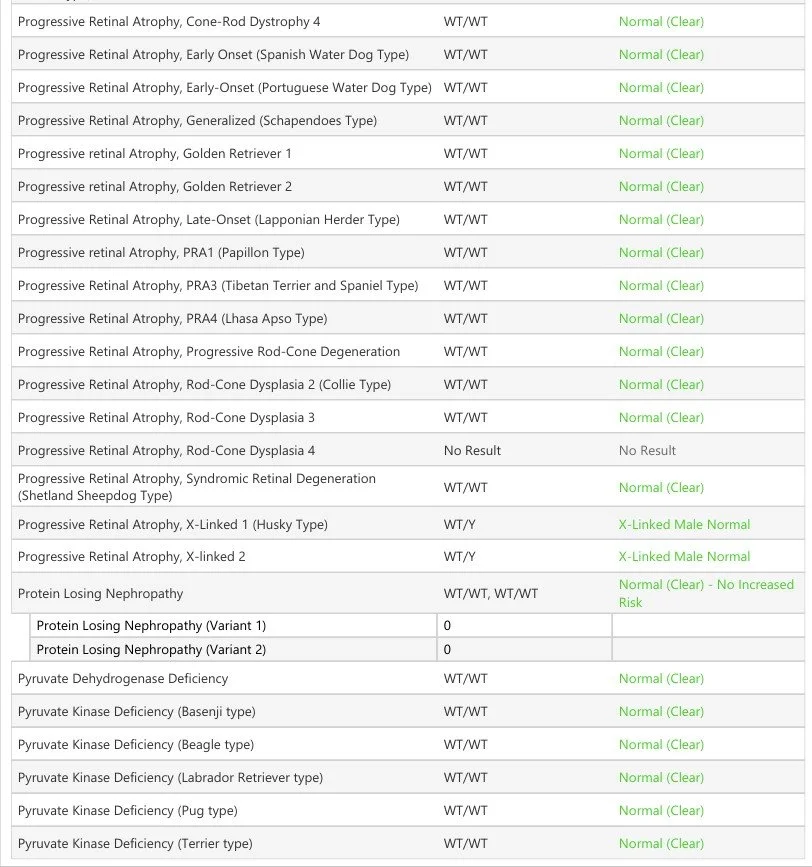812x867 pixels.
Task: Select Protein Losing Nephropathy (Variant 1) sub-row
Action: point(417,625)
